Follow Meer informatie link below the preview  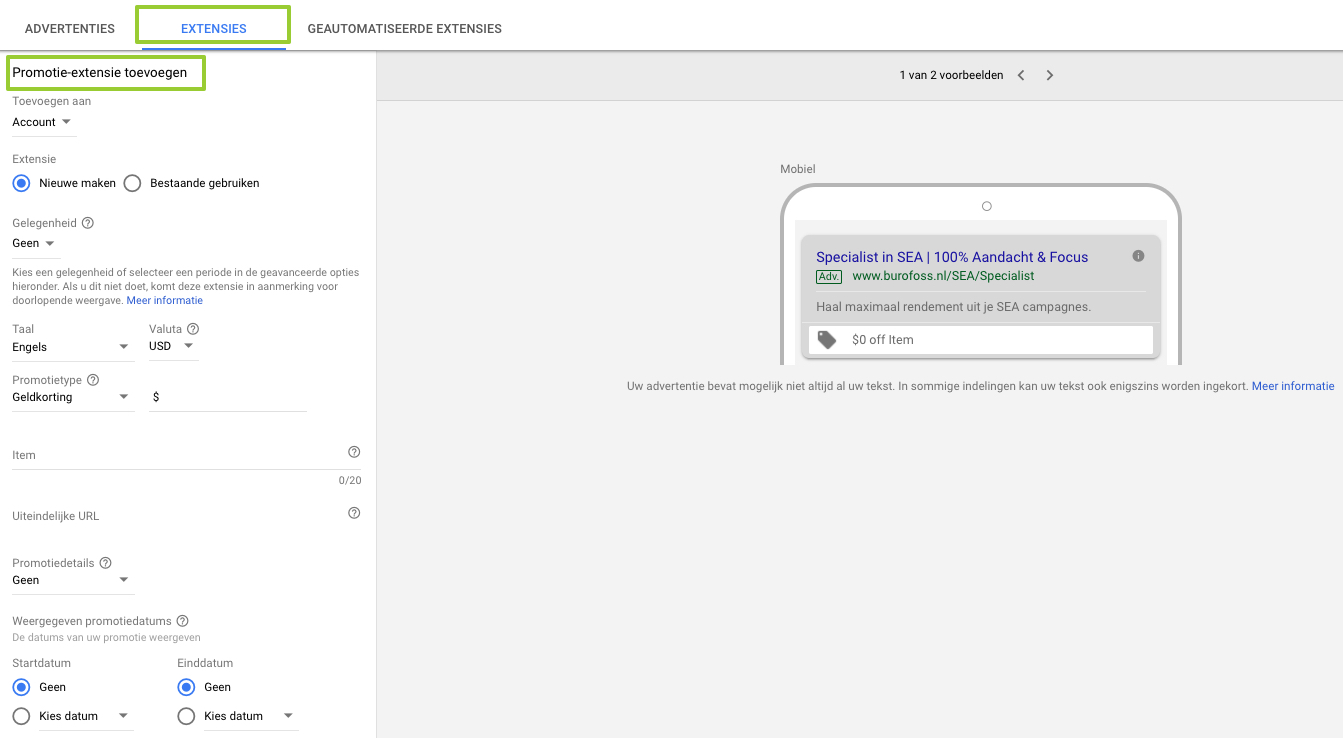[x=1293, y=386]
